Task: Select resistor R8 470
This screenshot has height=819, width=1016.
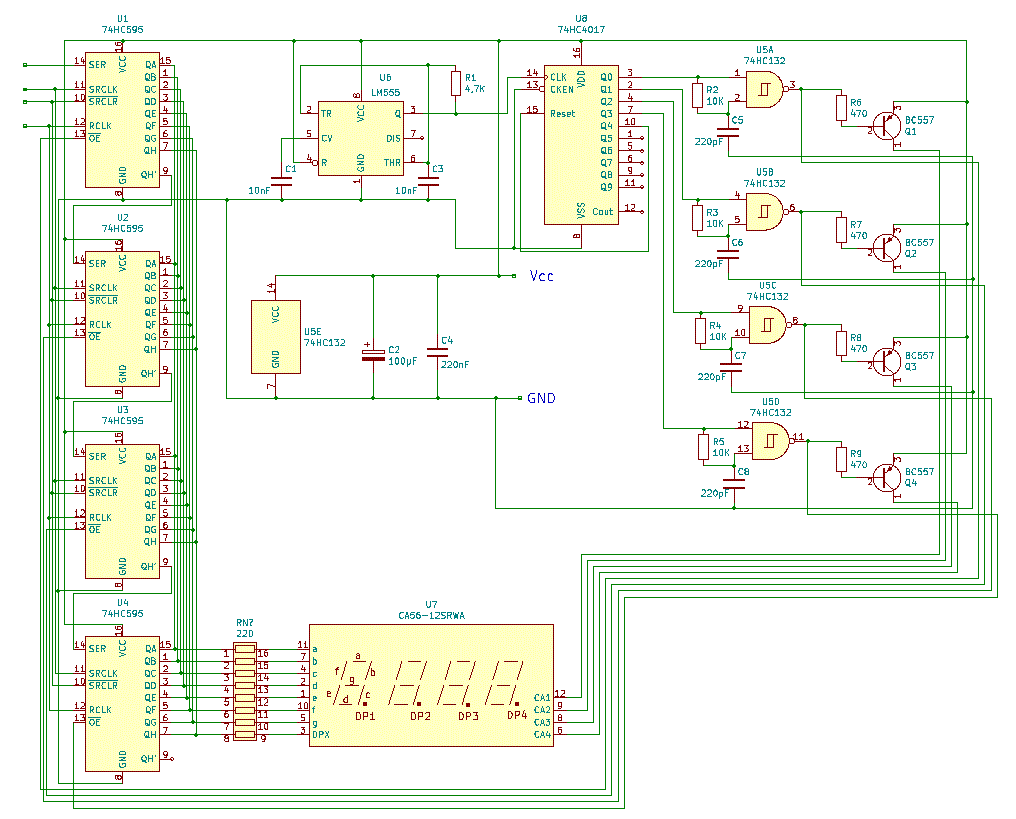Action: (841, 343)
